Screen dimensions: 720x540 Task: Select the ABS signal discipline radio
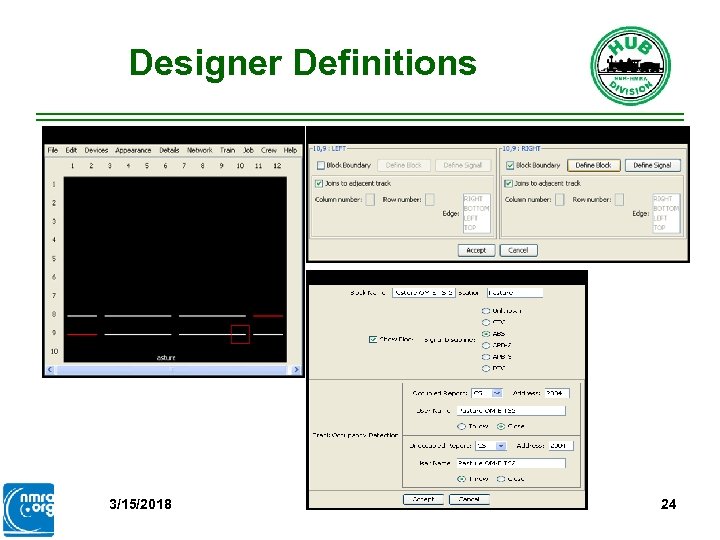pyautogui.click(x=486, y=334)
